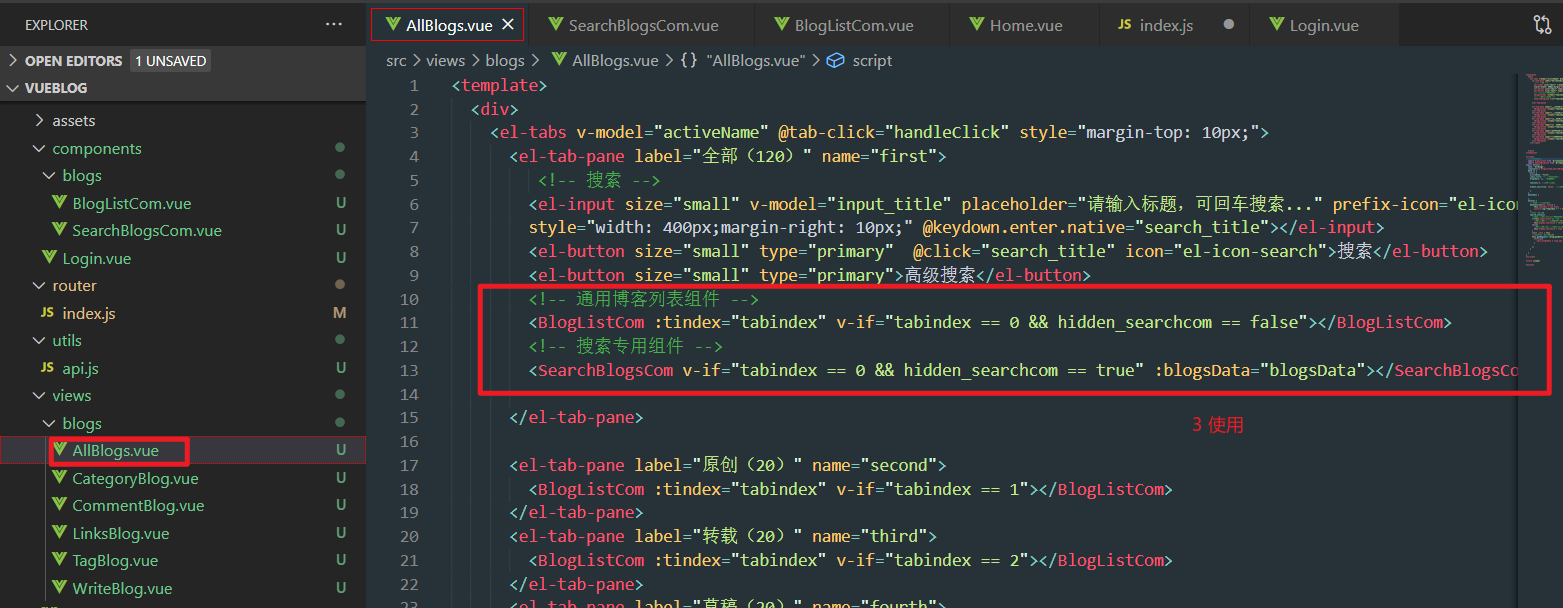Open the compare changes icon top right
The height and width of the screenshot is (608, 1563).
[x=1542, y=24]
